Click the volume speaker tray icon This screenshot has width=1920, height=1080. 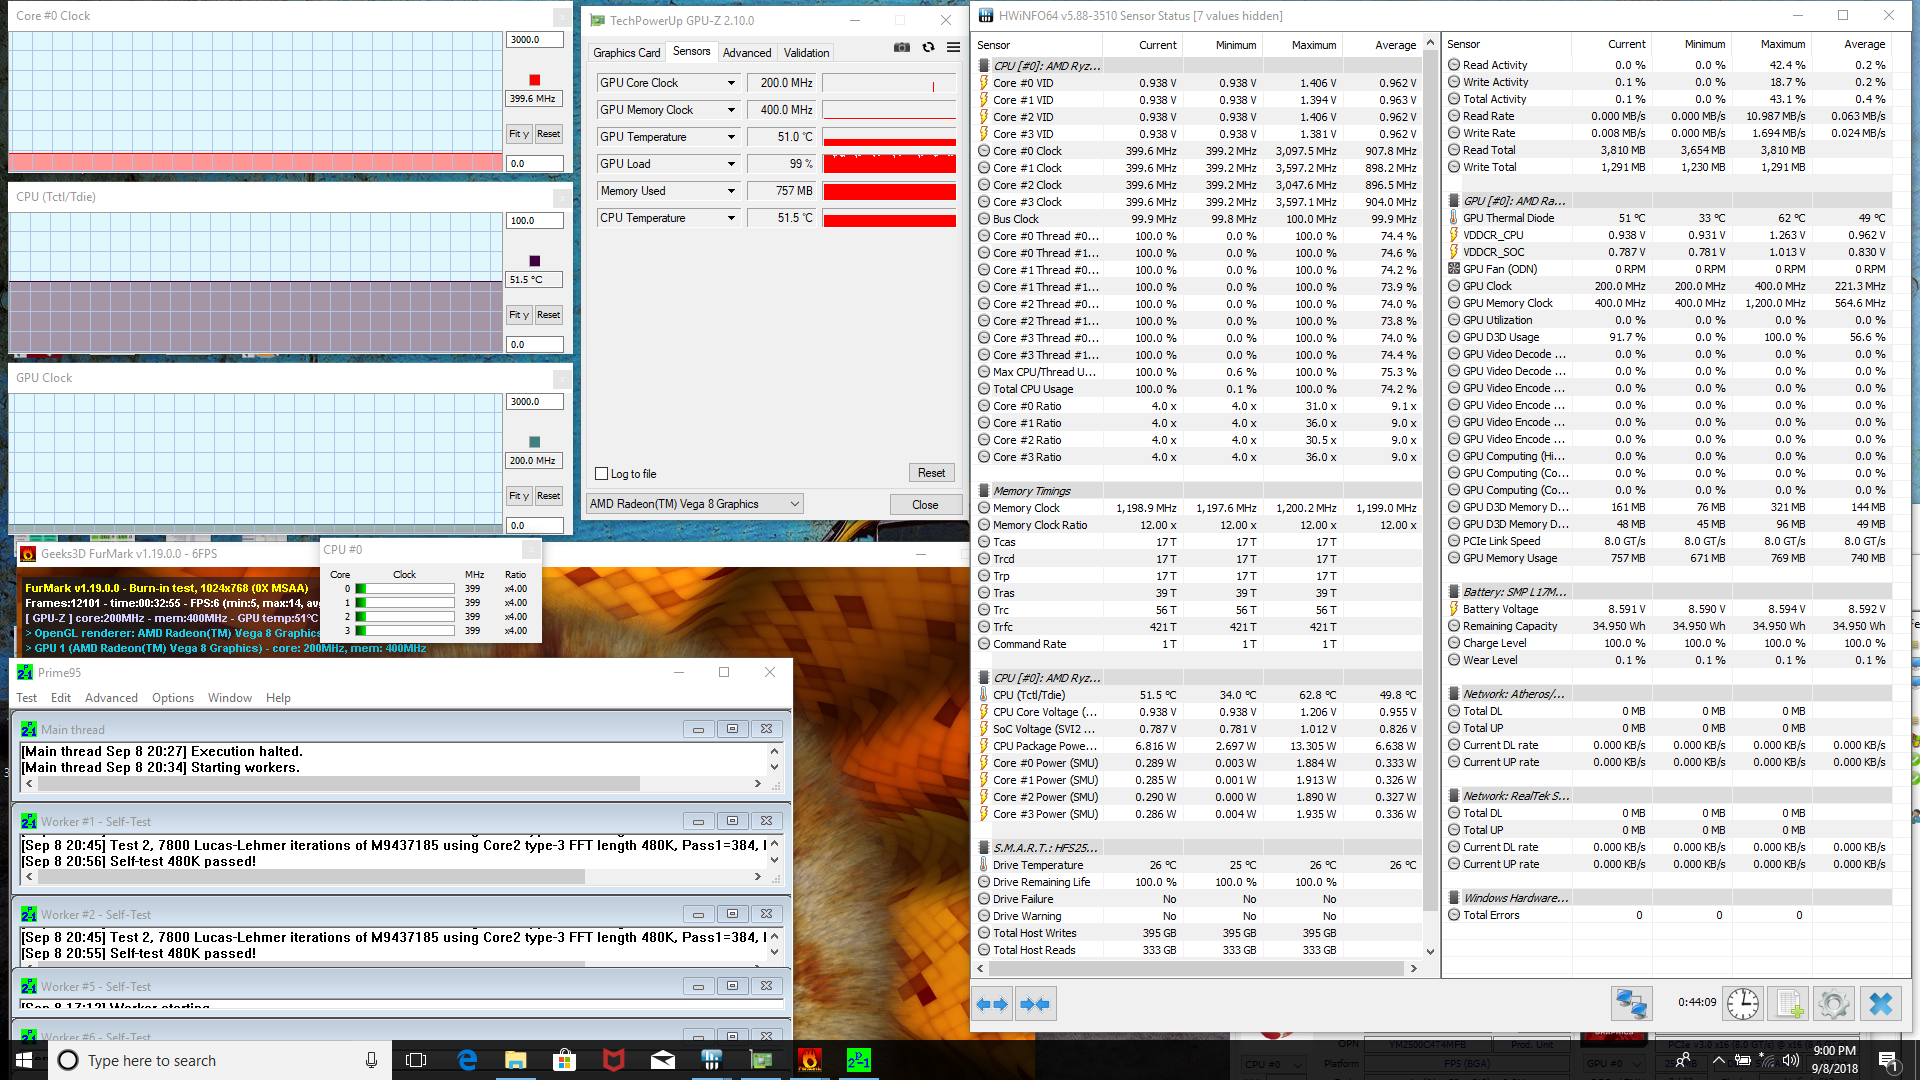tap(1791, 1060)
